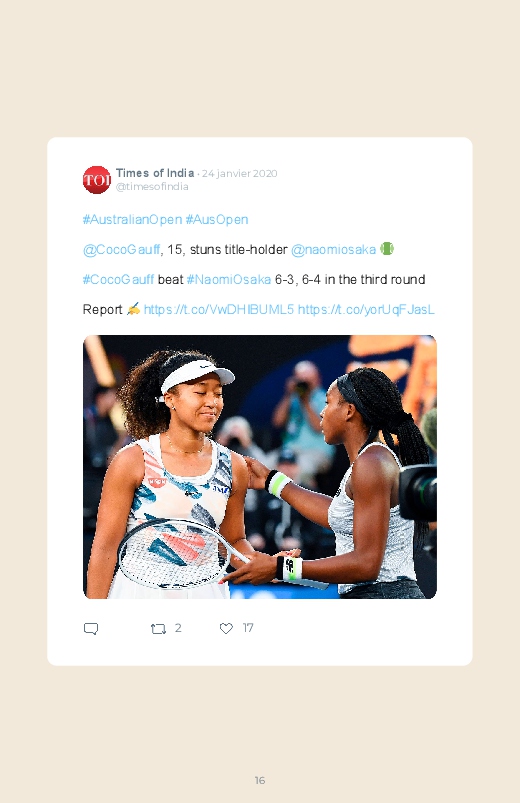Click the tennis ball emoji
Viewport: 520px width, 803px height.
[x=387, y=249]
